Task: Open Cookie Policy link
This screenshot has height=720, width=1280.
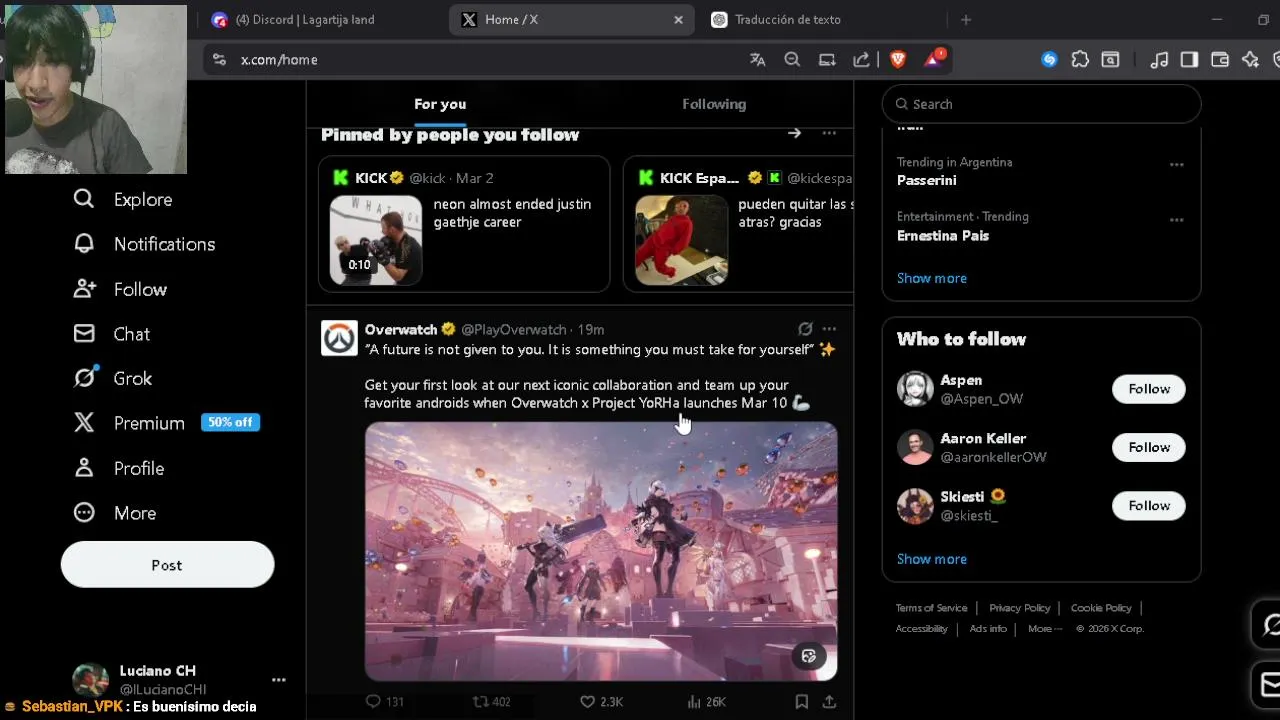Action: [x=1101, y=608]
